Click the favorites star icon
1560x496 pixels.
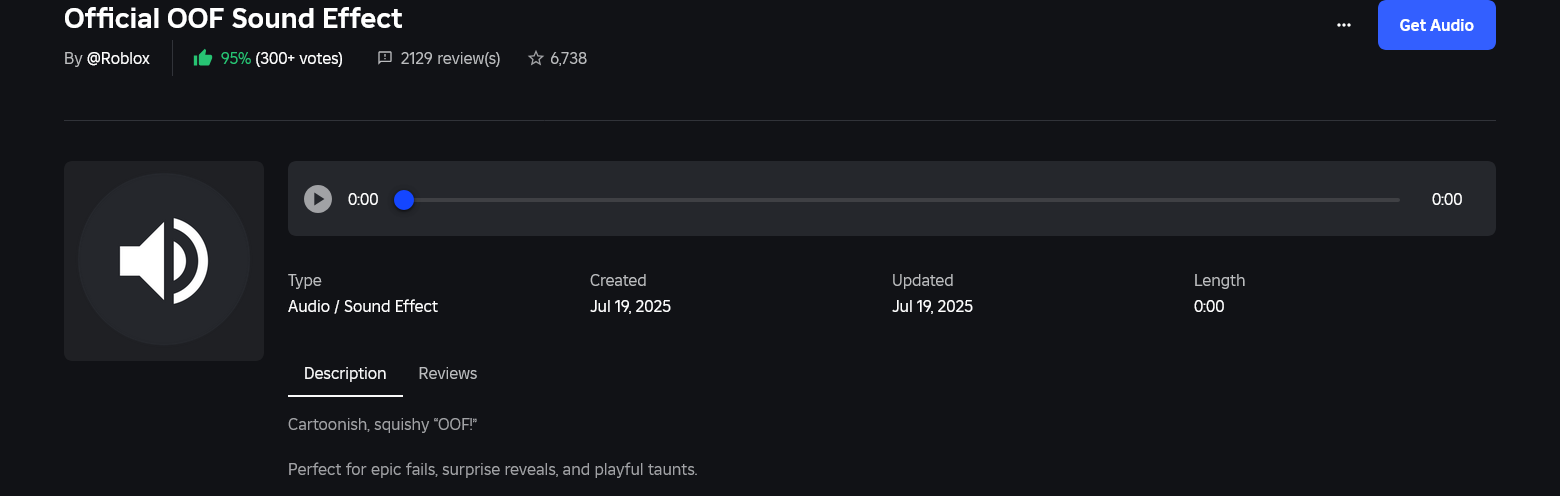point(535,58)
